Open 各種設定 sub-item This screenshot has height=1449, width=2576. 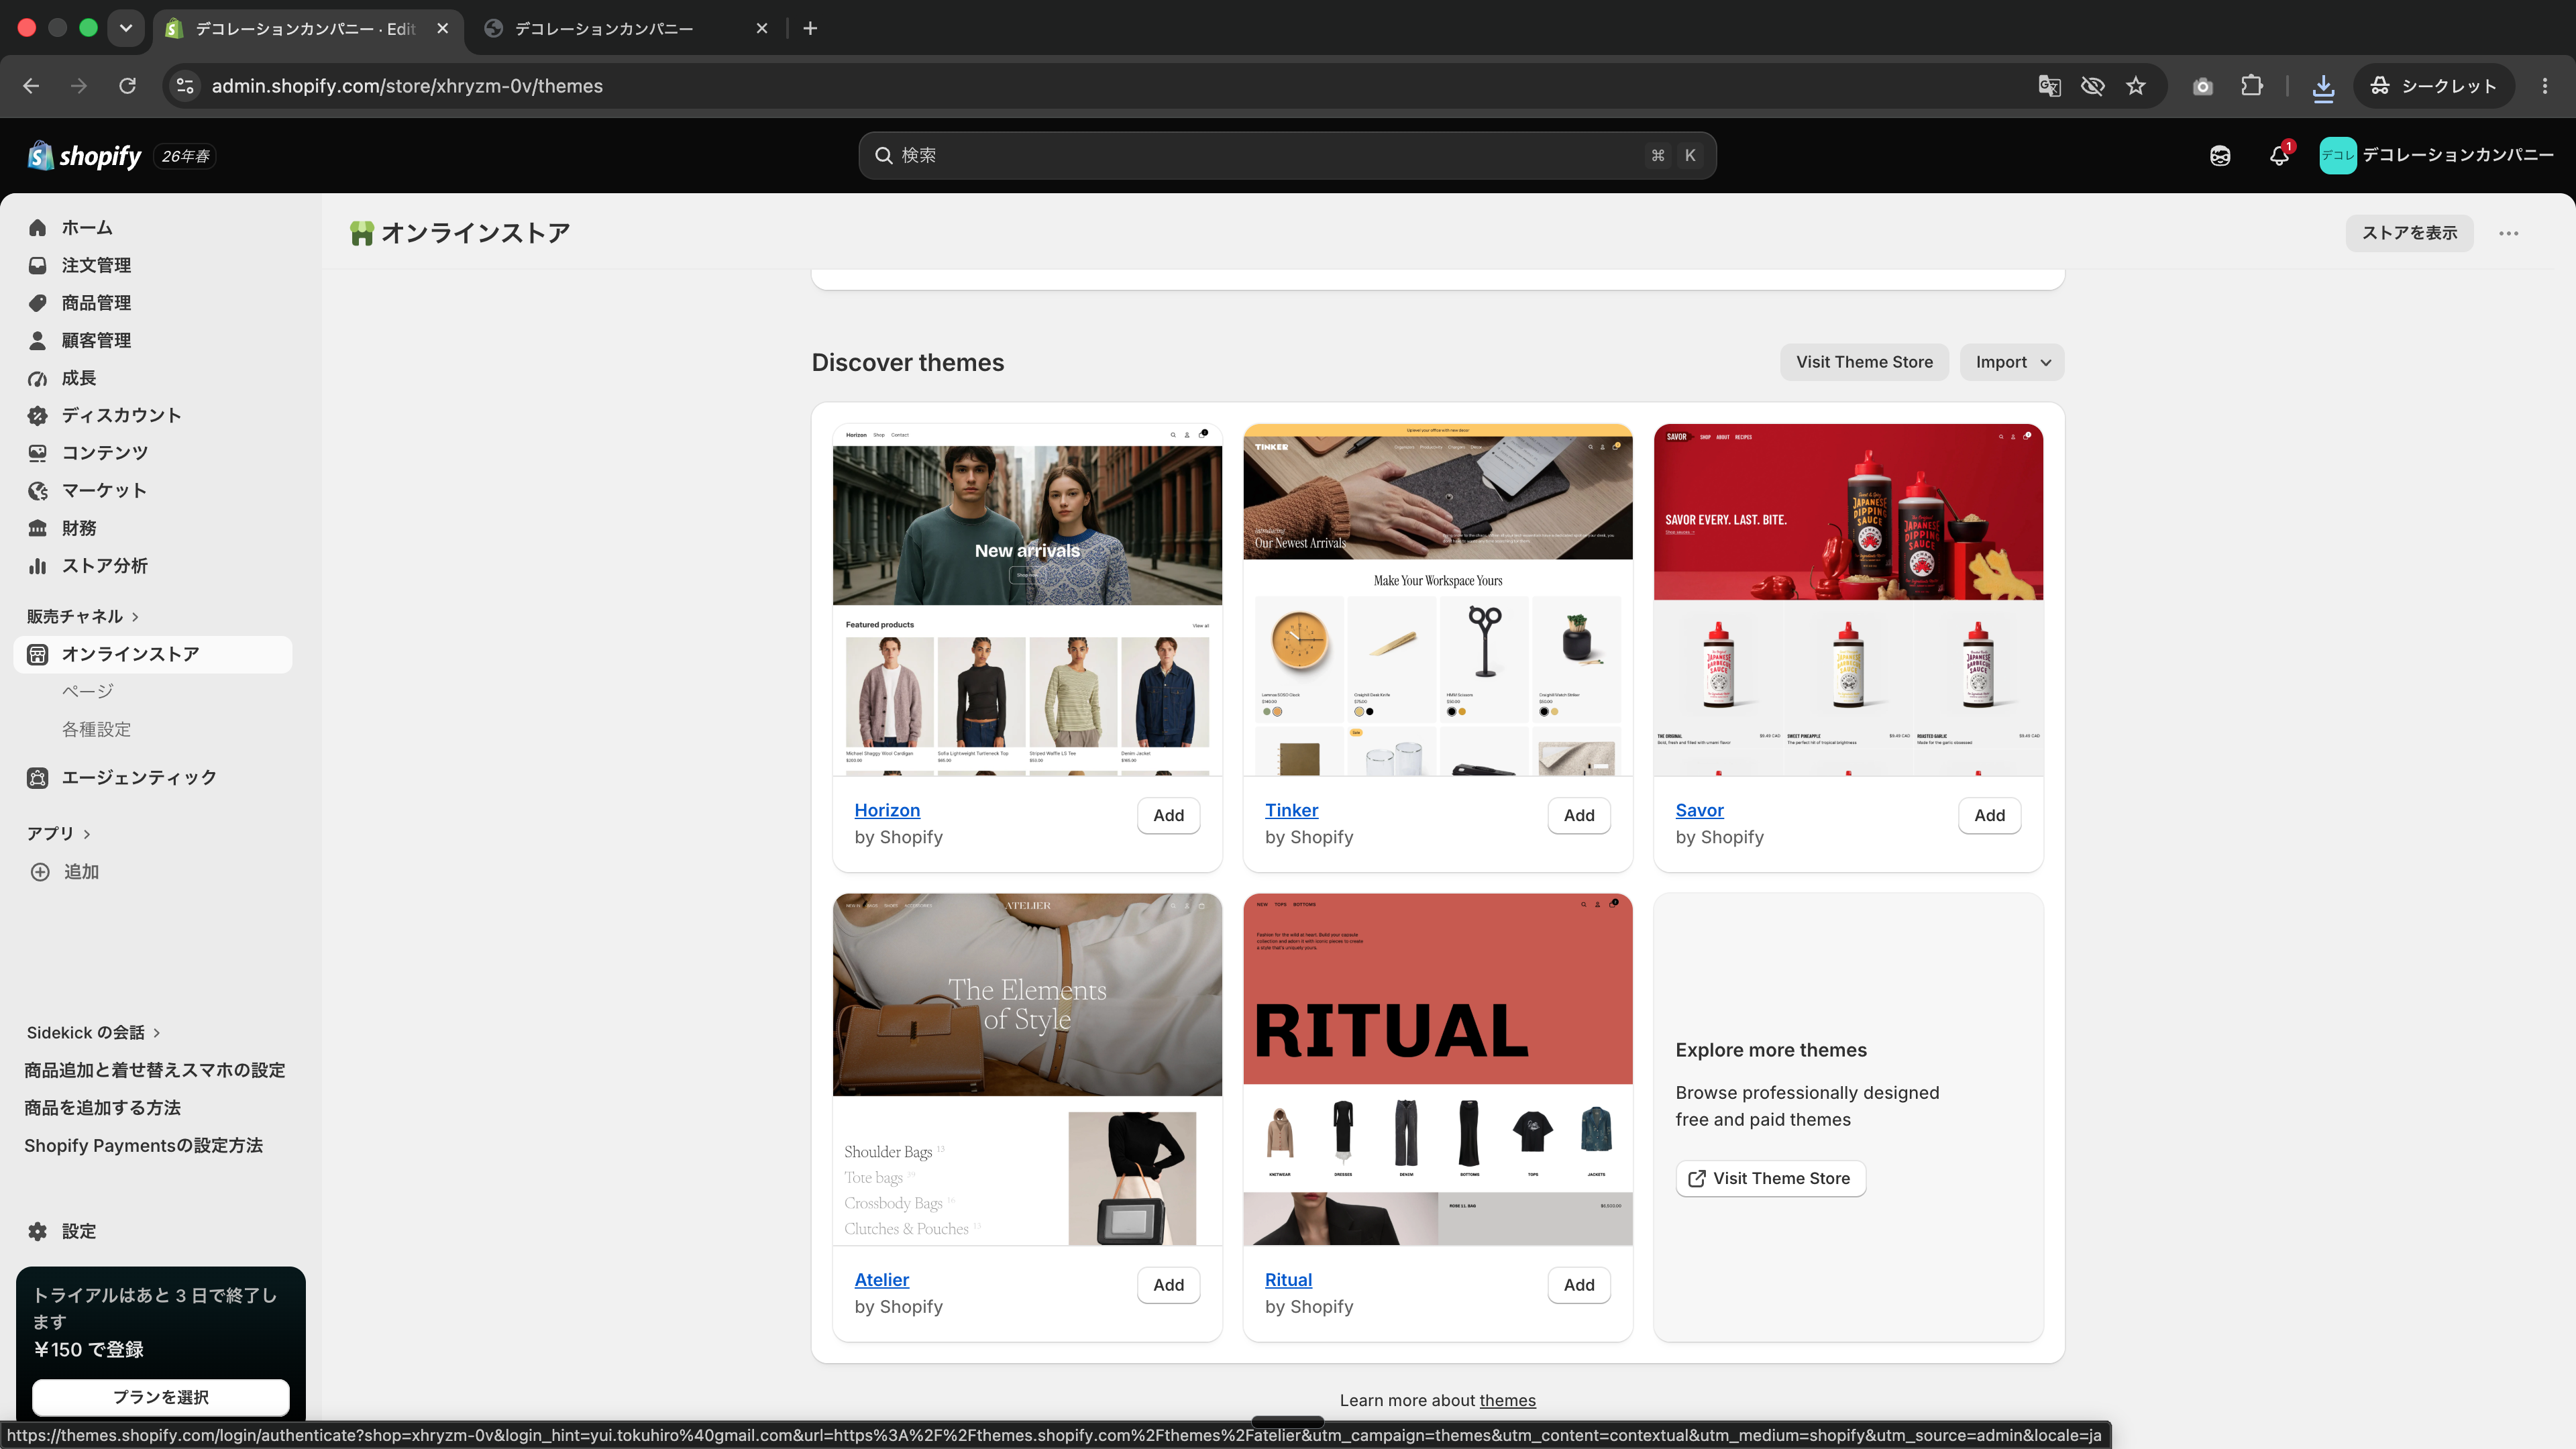96,730
